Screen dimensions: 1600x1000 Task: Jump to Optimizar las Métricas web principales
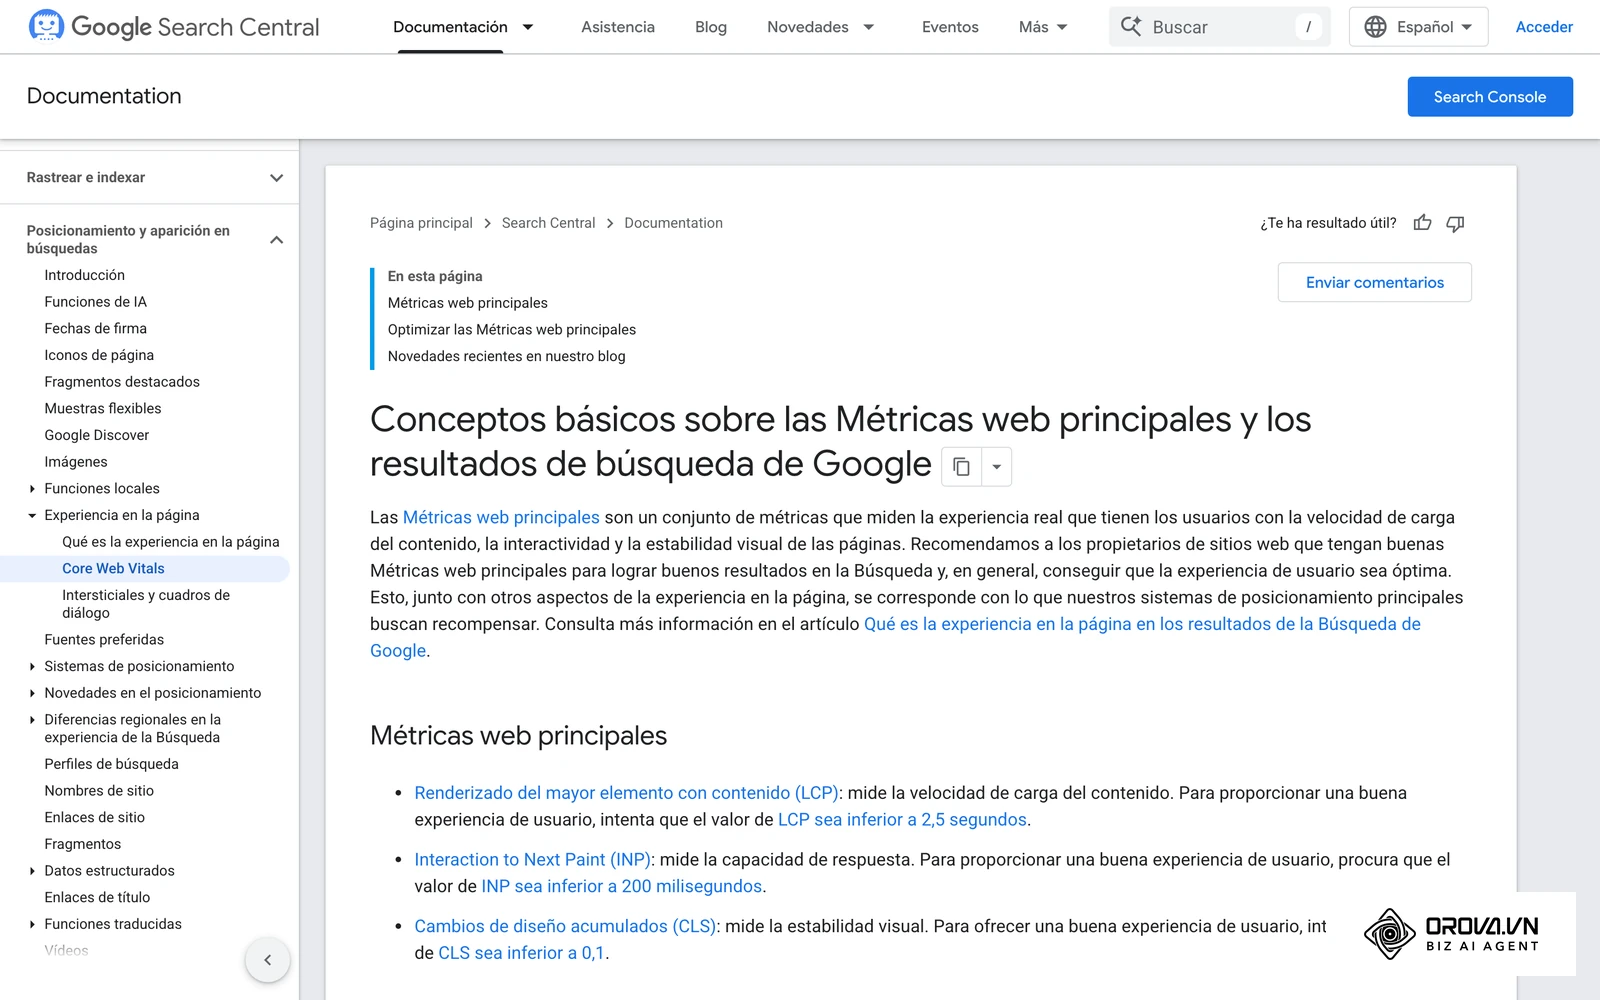pos(512,330)
